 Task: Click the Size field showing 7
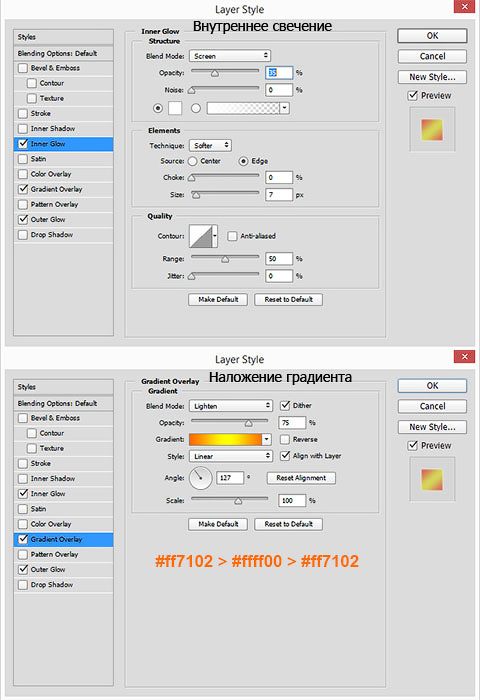tap(279, 195)
